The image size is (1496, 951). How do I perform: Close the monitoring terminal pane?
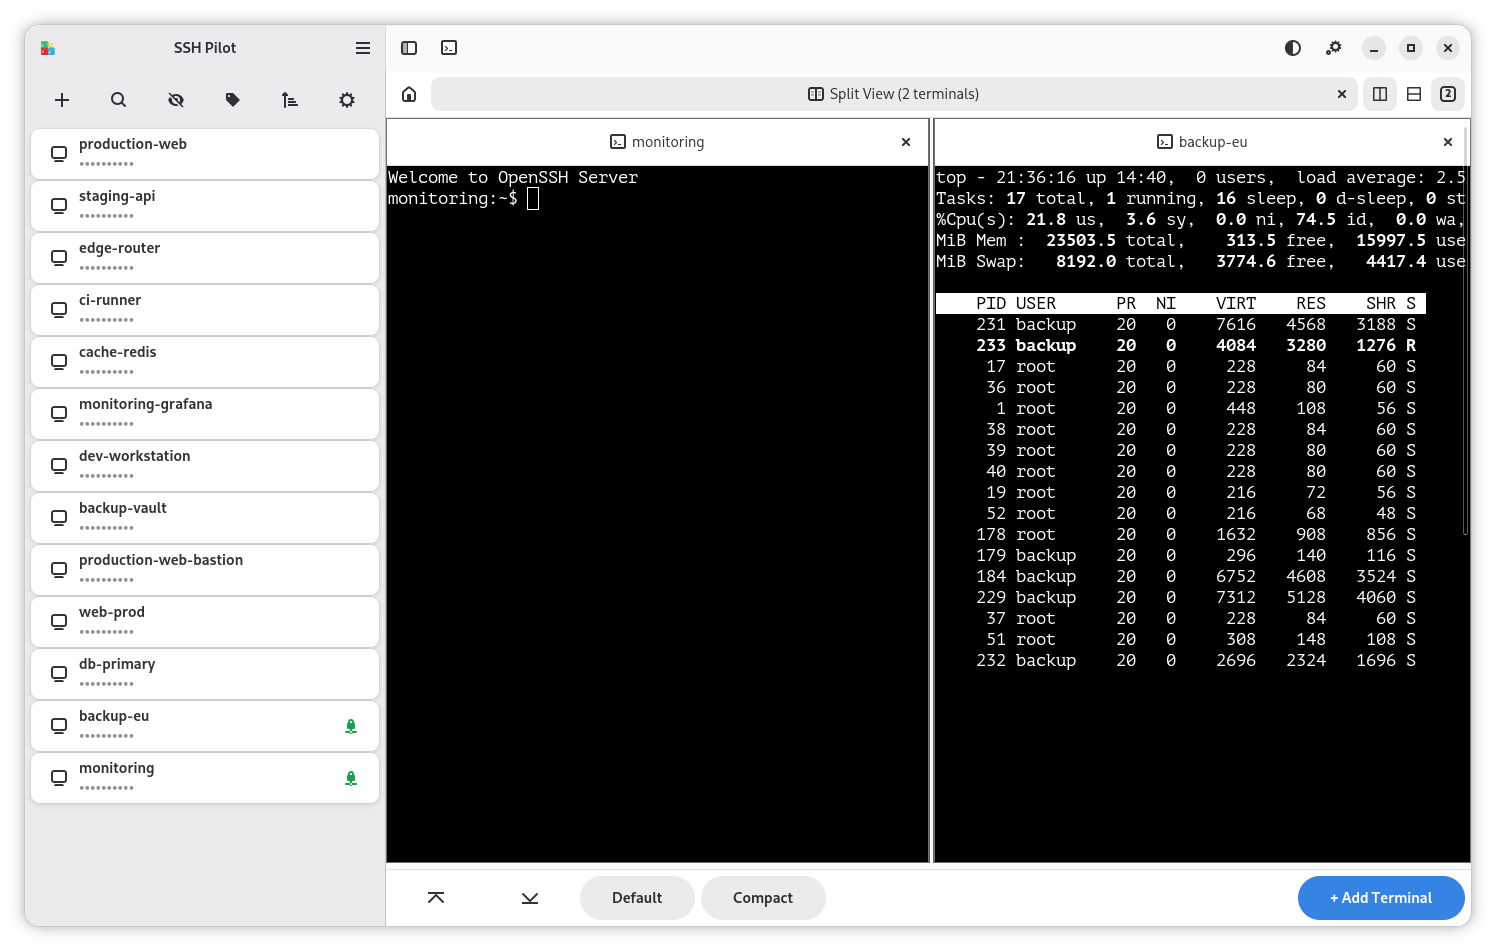(906, 142)
